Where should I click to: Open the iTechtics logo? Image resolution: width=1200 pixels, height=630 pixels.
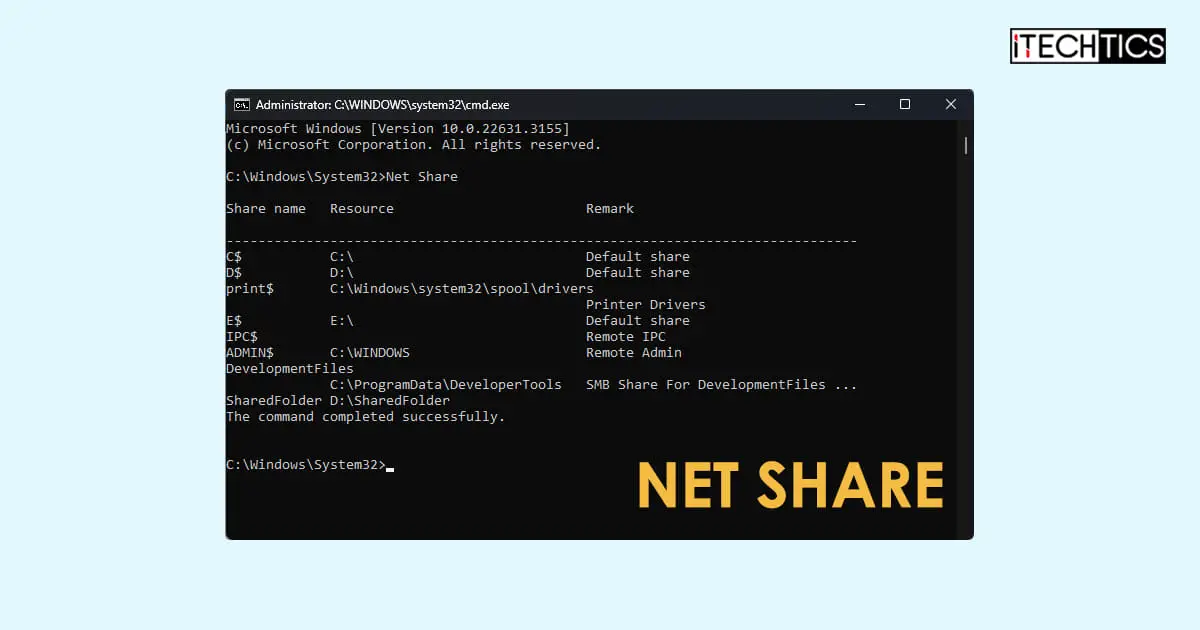pyautogui.click(x=1087, y=46)
